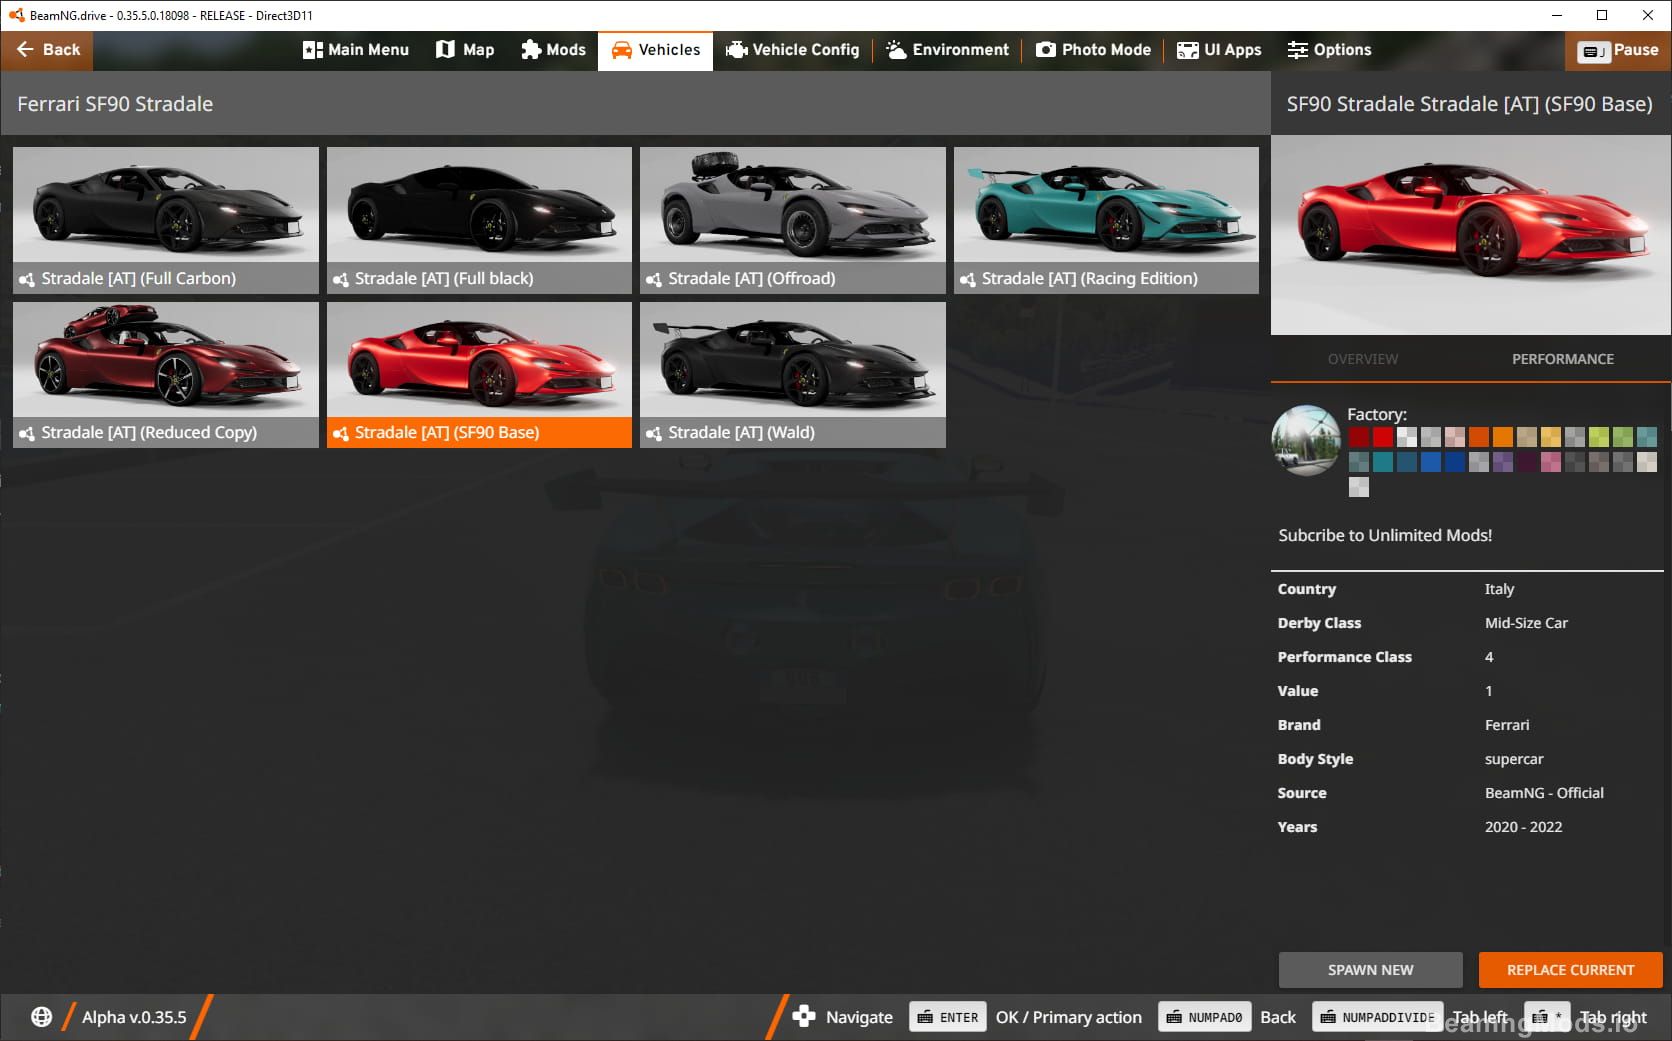Viewport: 1672px width, 1041px height.
Task: Click the 'Ferrari SF90 Stradale' header title
Action: 115,104
